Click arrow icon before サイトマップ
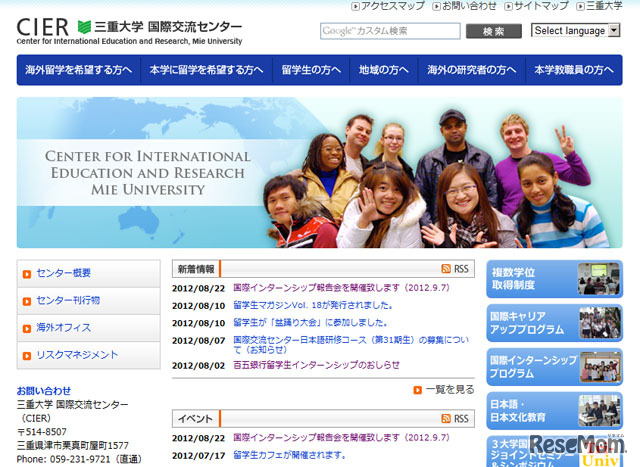The width and height of the screenshot is (640, 467). (x=509, y=6)
